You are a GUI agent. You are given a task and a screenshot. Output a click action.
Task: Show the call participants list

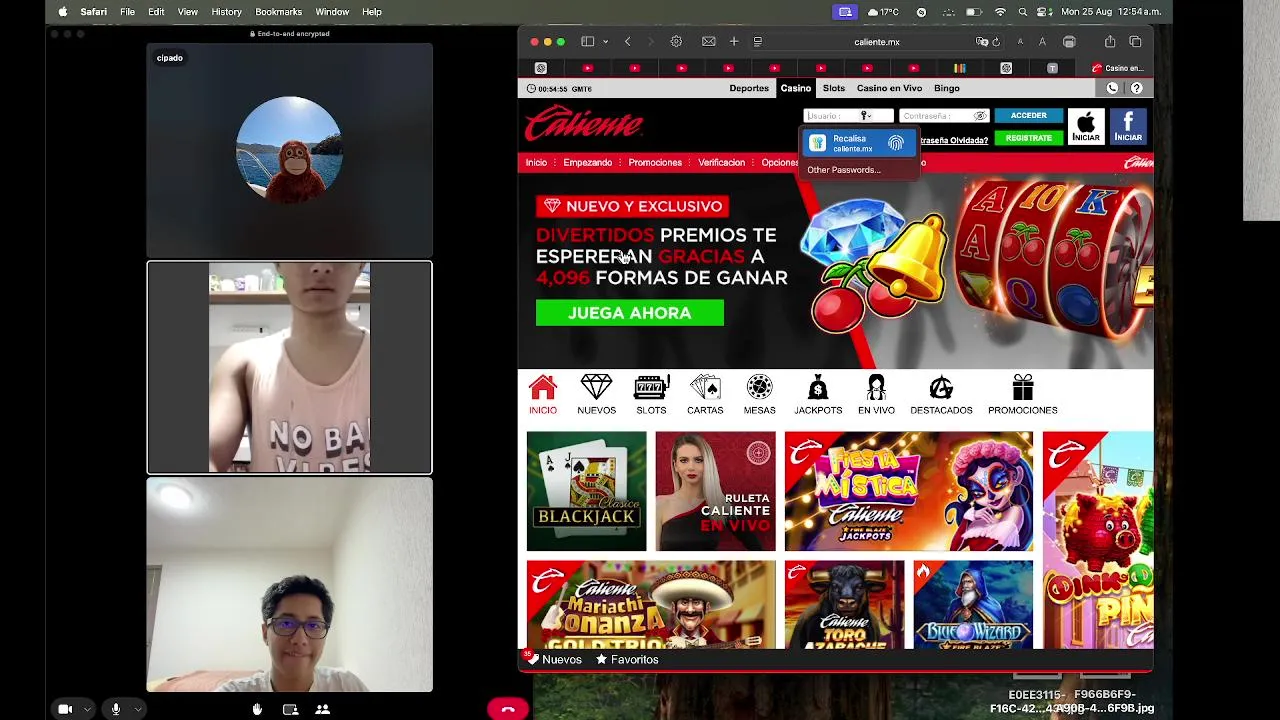click(x=323, y=709)
